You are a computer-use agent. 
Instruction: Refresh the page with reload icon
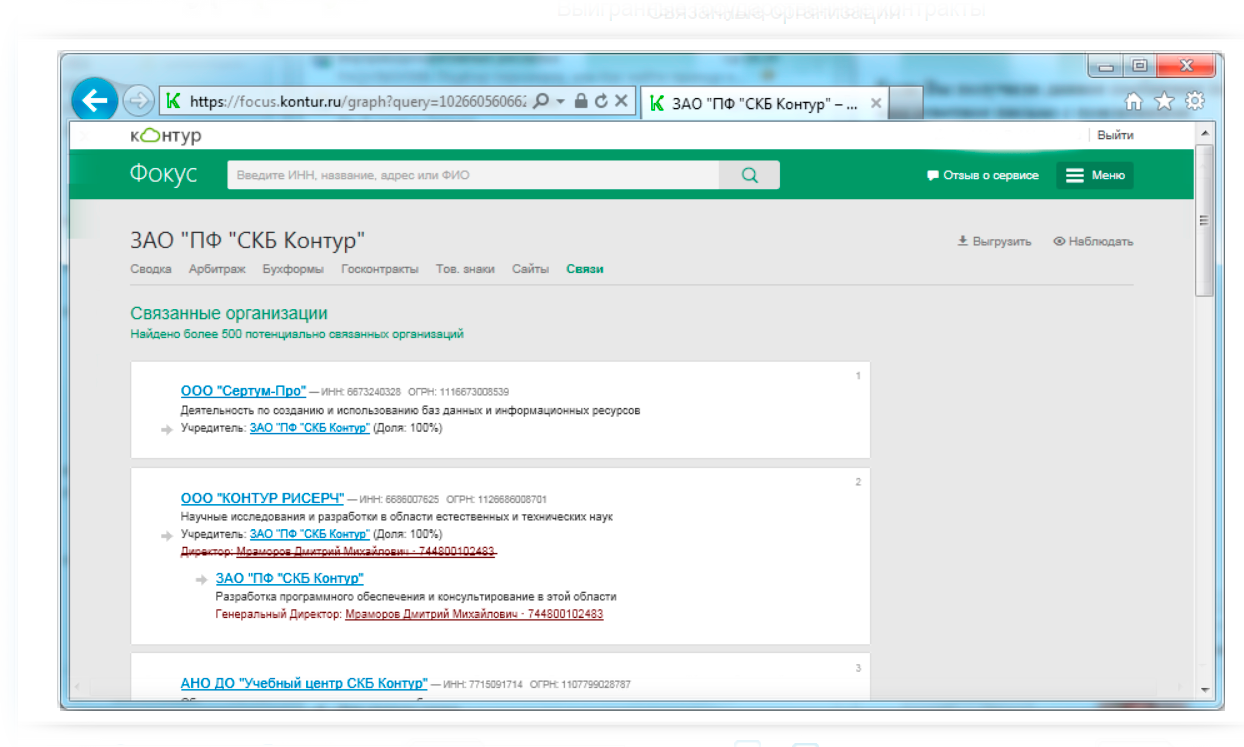[600, 101]
